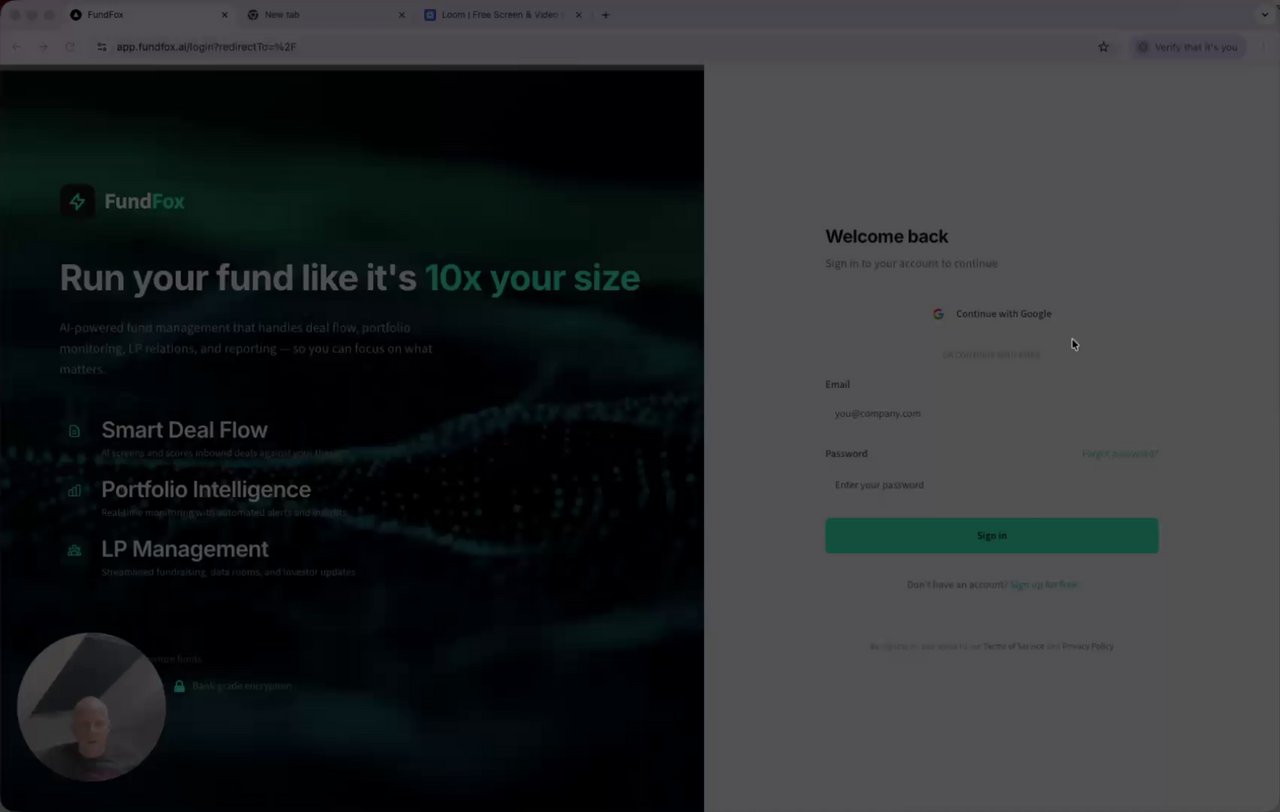
Task: Click the LP Management heading text
Action: point(185,549)
